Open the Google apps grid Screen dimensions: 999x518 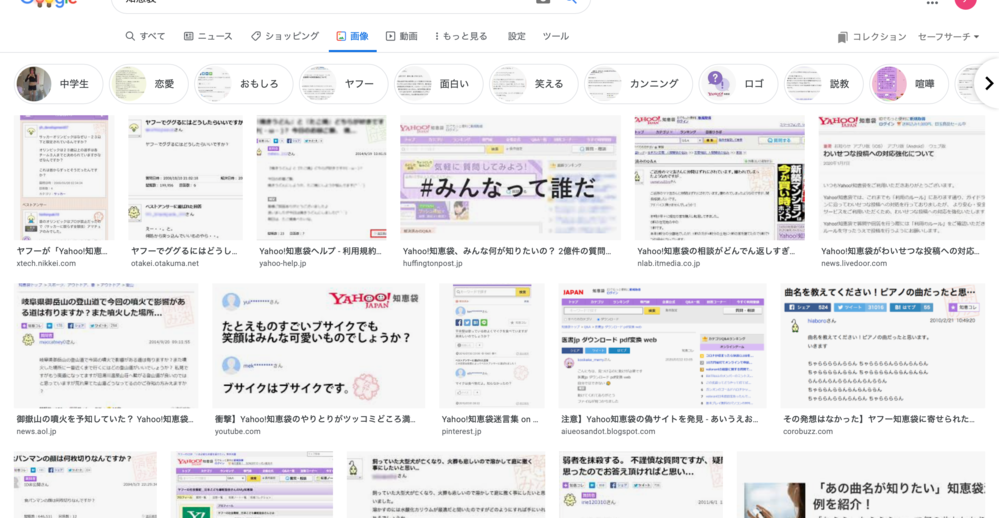tap(932, 3)
